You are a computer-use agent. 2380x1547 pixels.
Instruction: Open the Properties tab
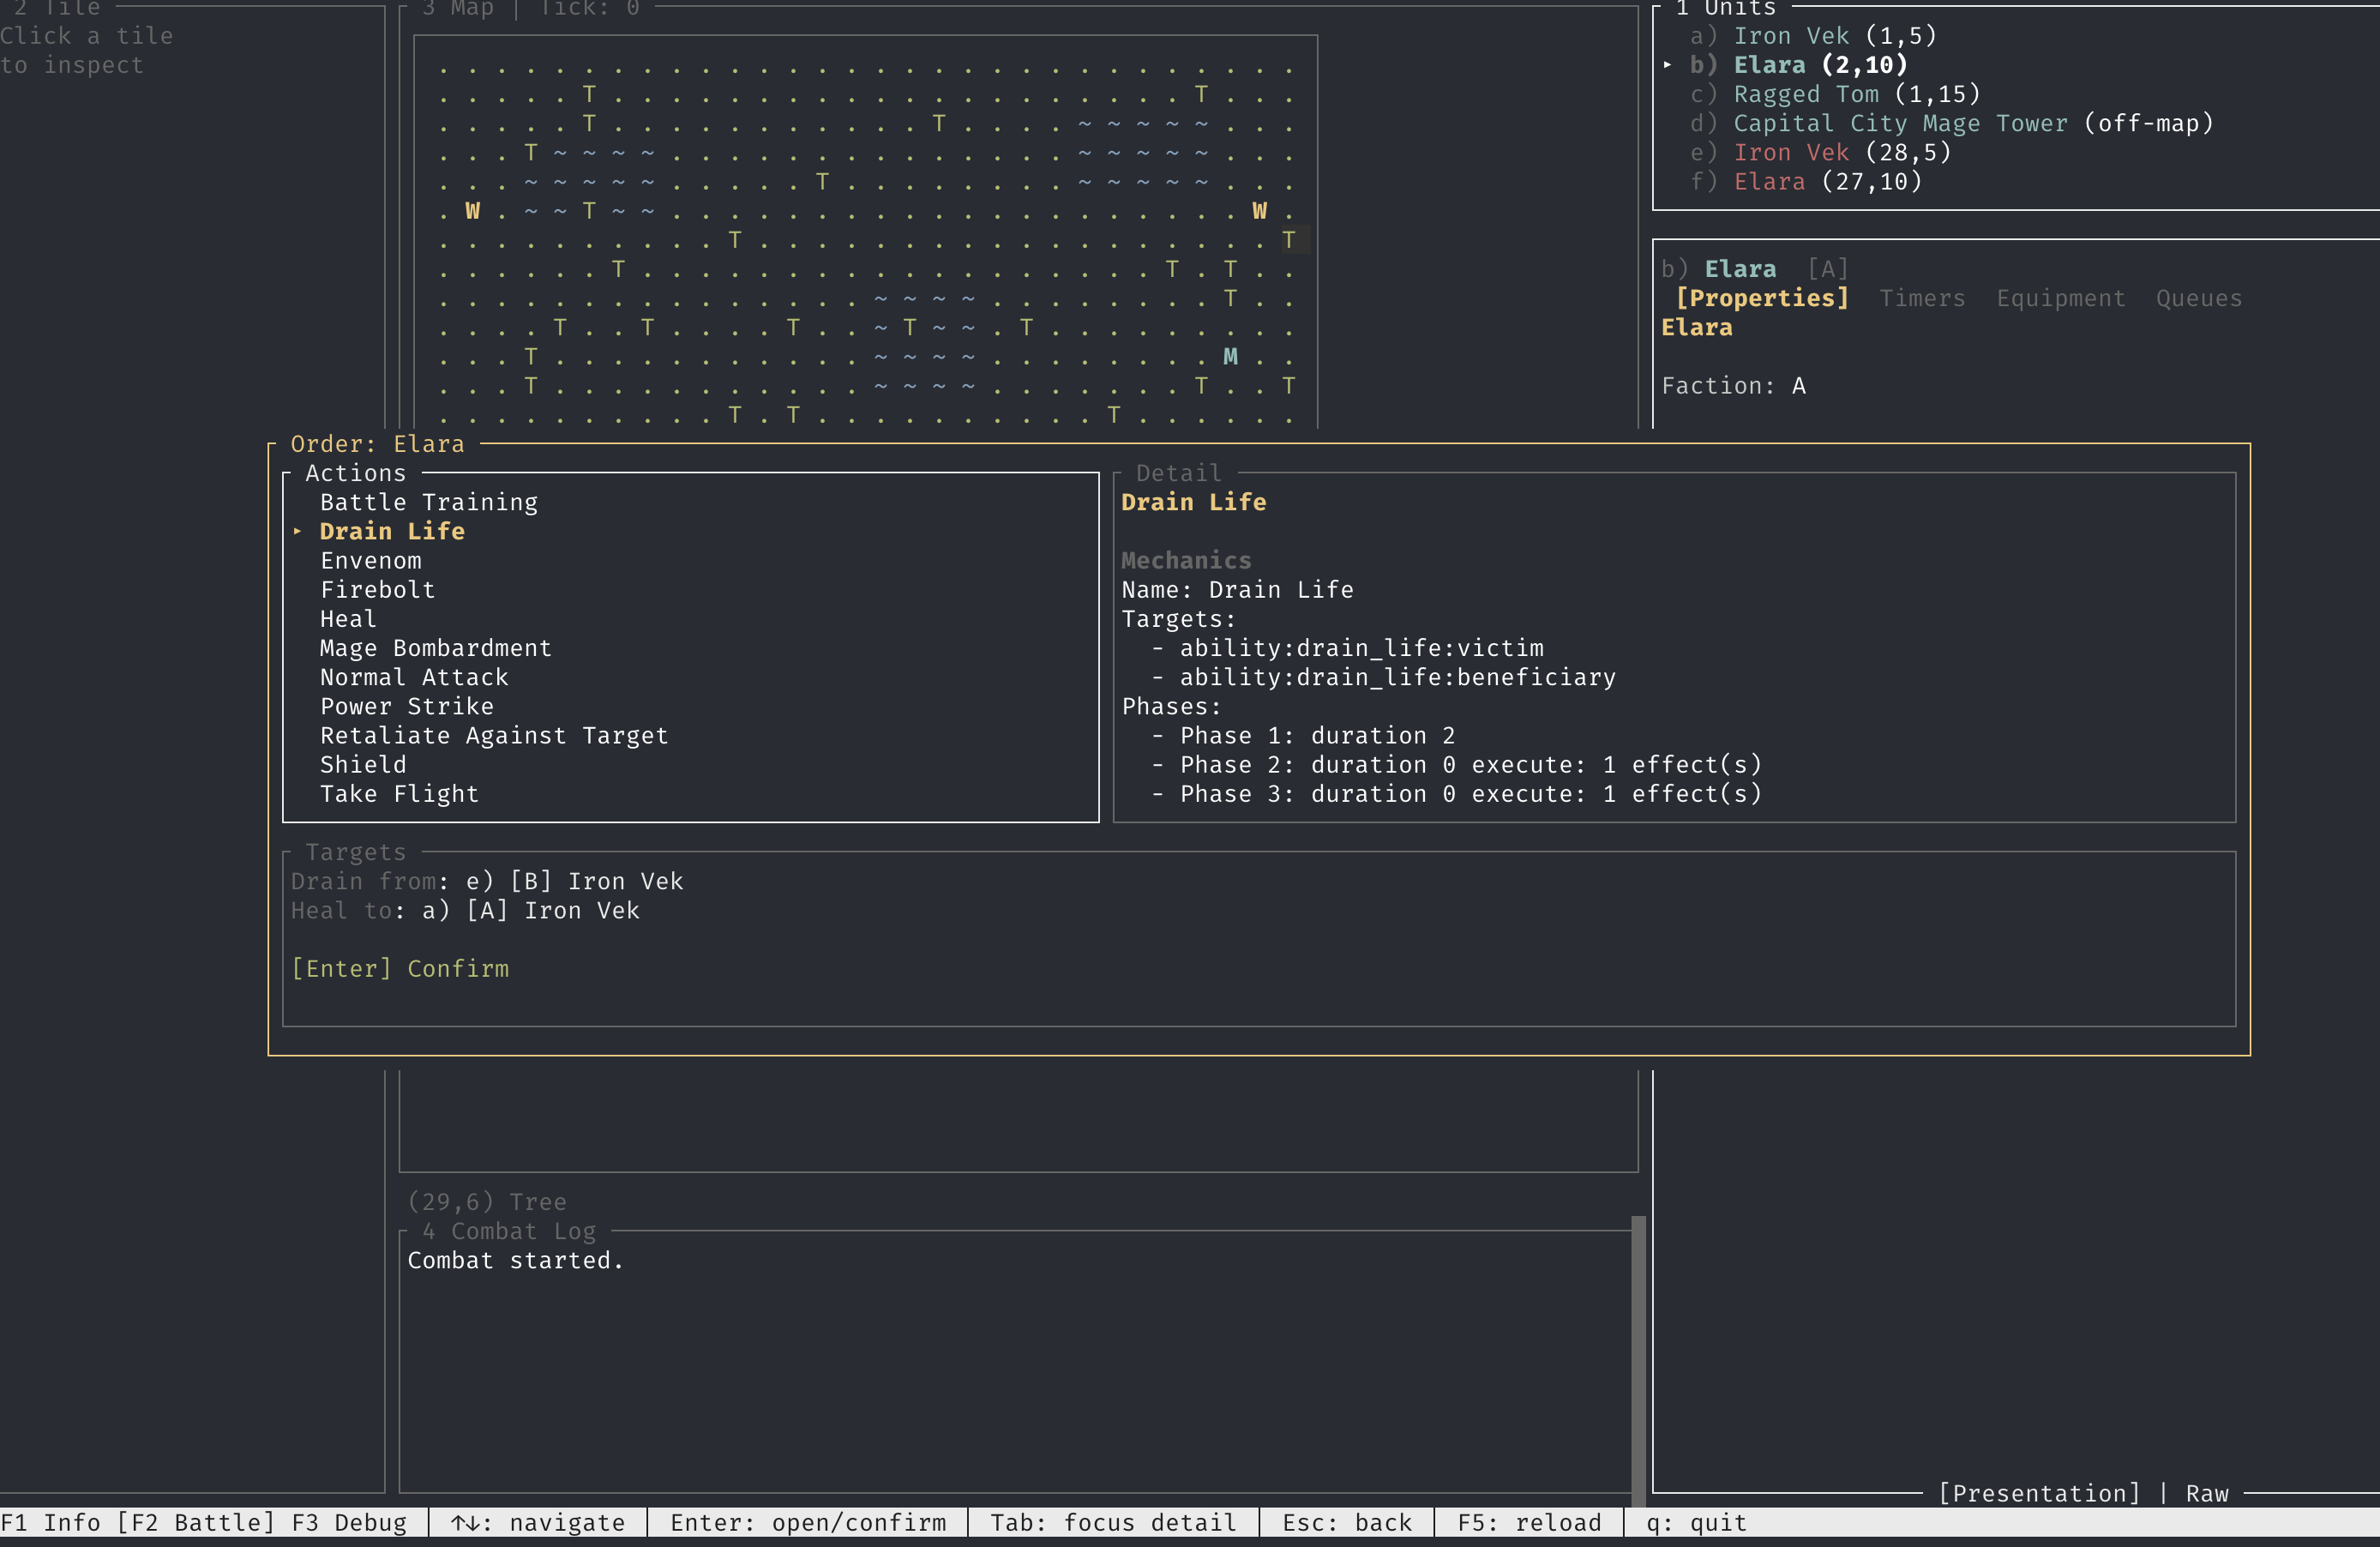point(1762,298)
